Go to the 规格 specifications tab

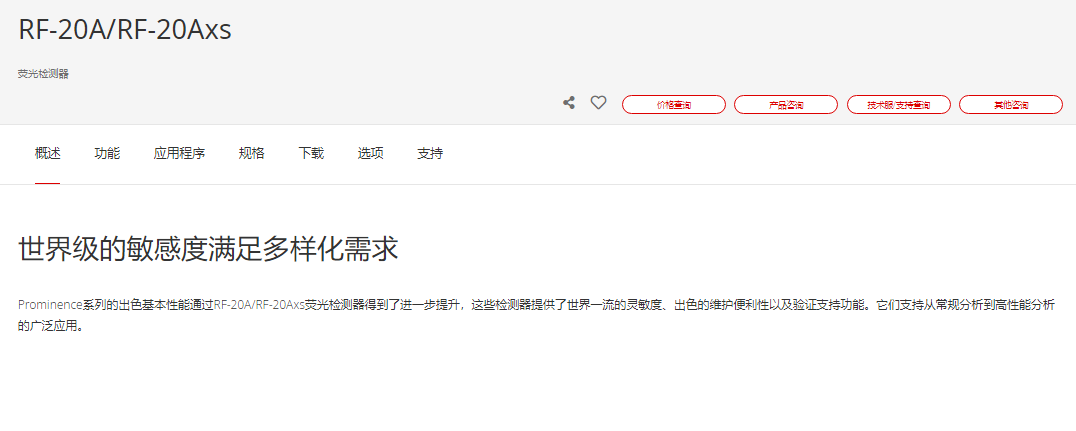(x=252, y=154)
